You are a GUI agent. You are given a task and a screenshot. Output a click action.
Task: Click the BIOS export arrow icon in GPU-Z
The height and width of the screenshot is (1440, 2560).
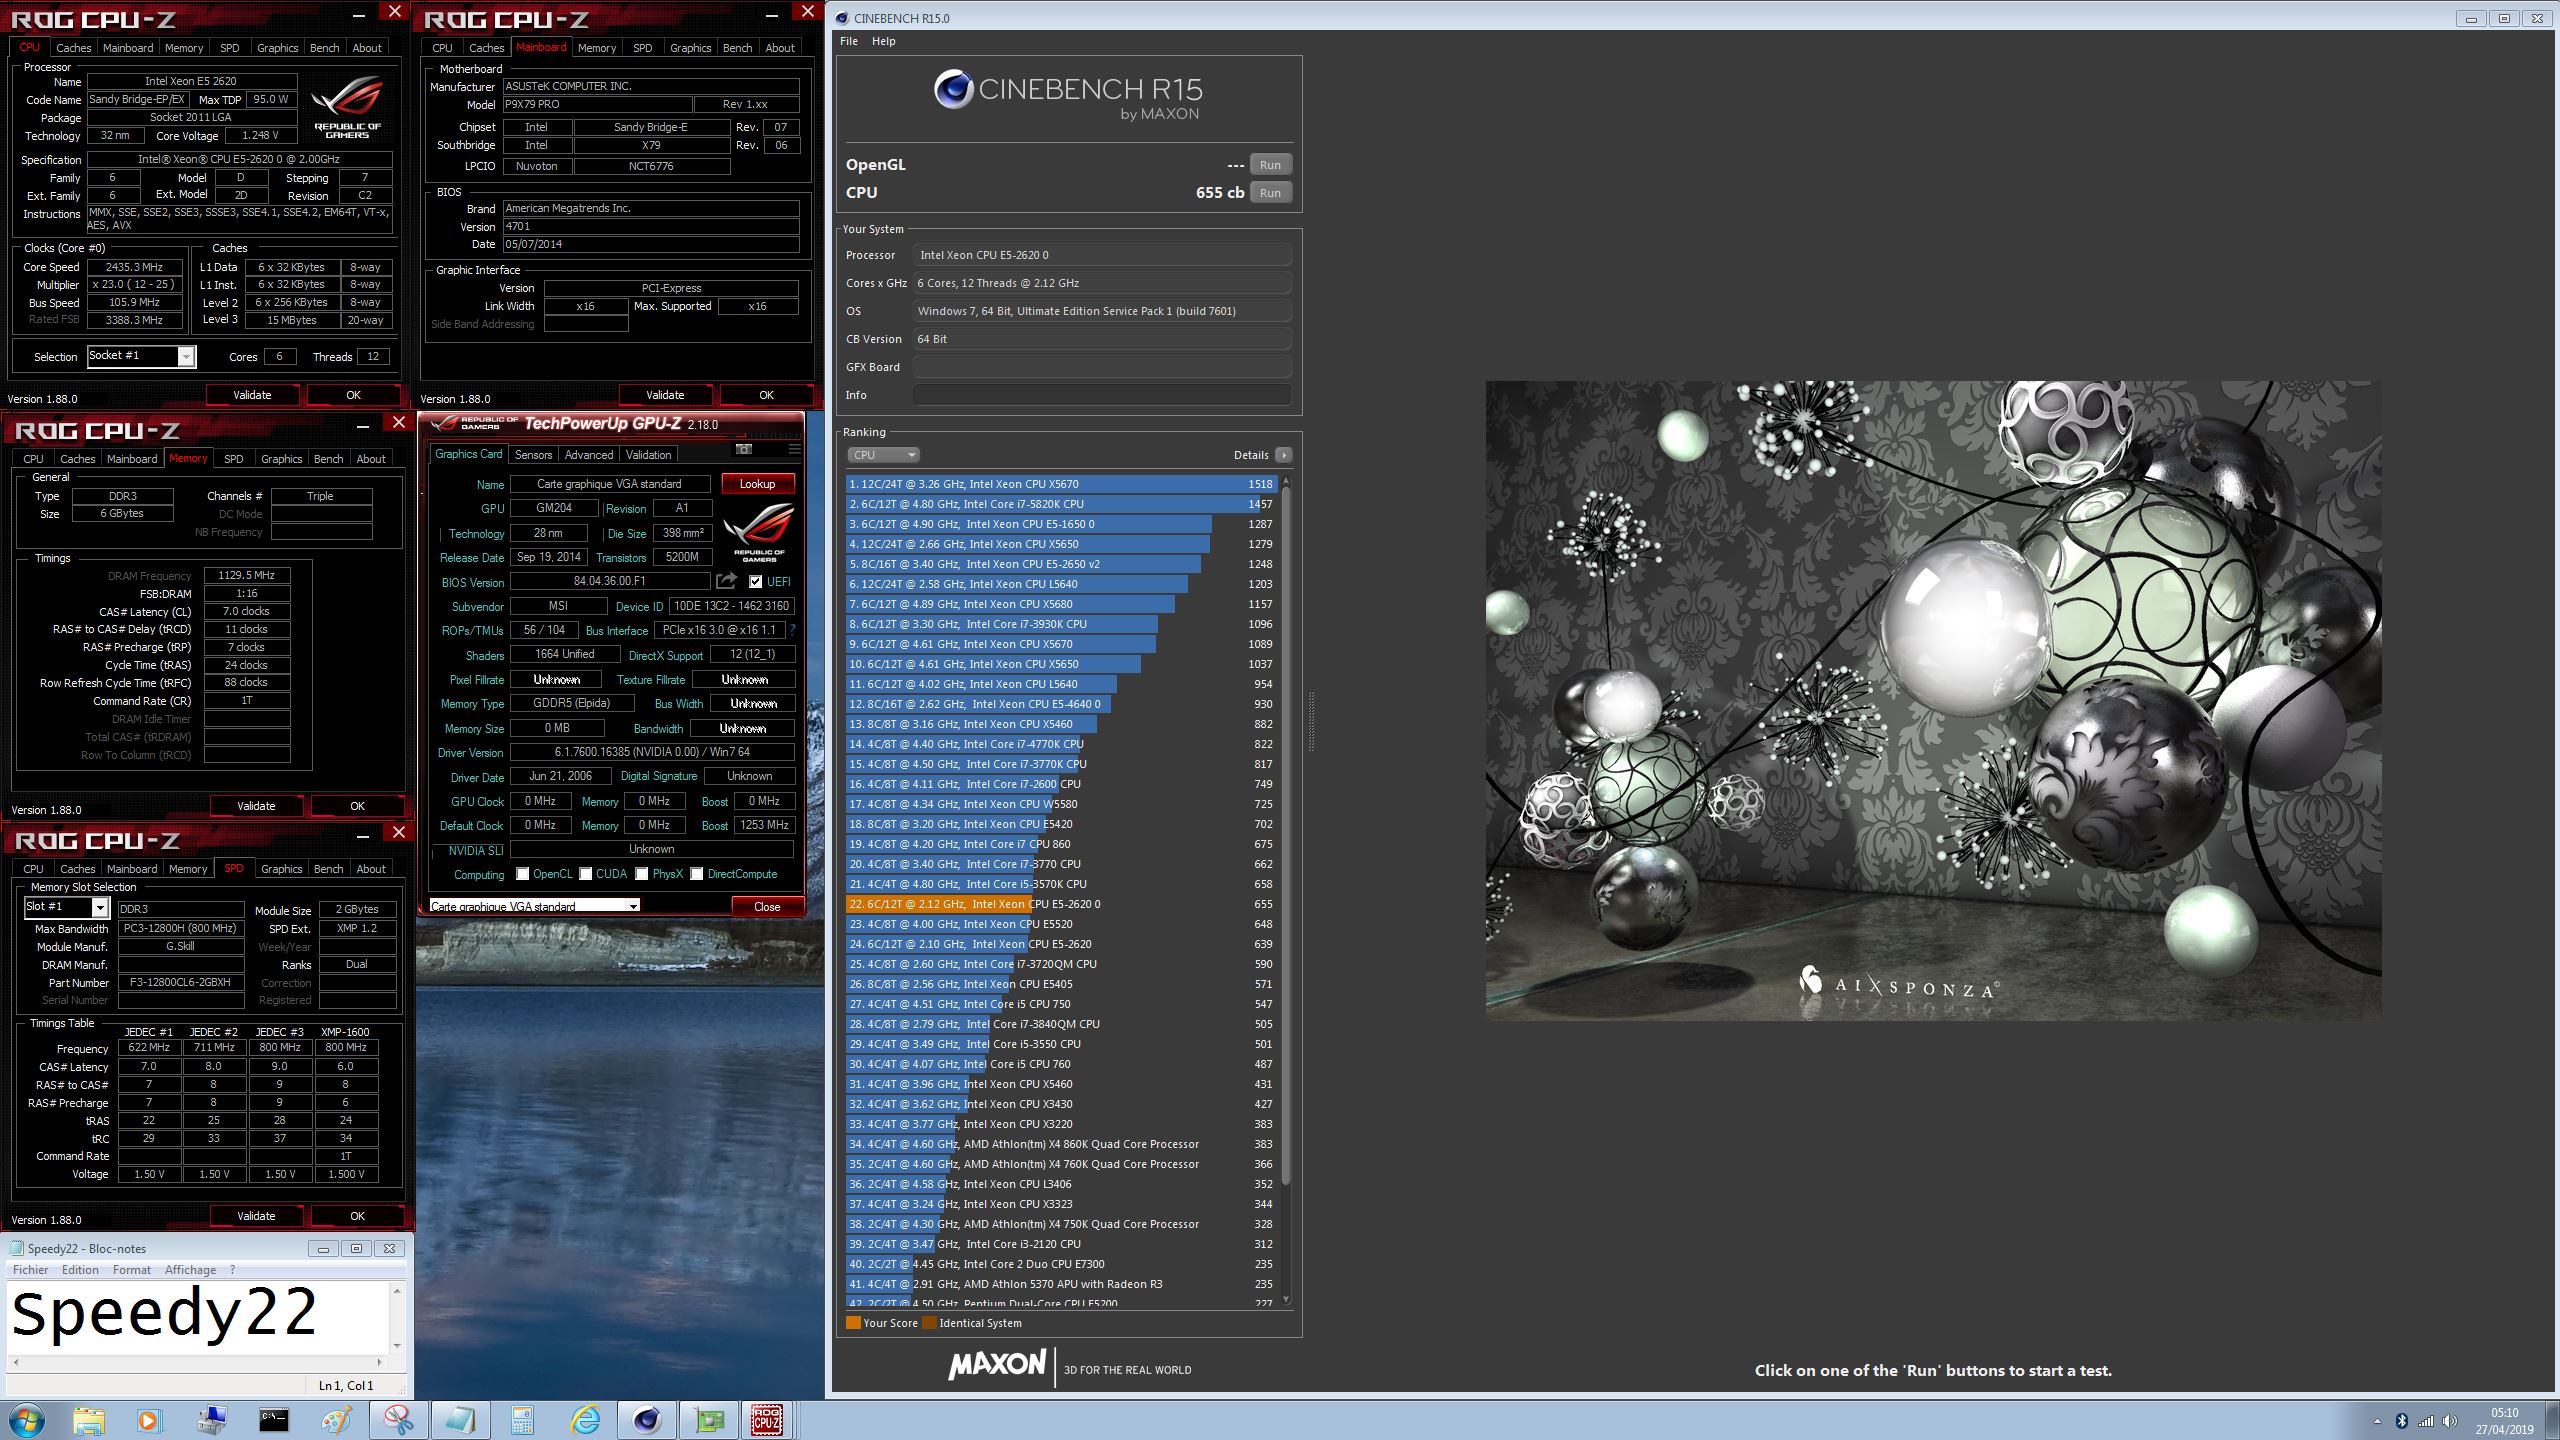pyautogui.click(x=727, y=581)
